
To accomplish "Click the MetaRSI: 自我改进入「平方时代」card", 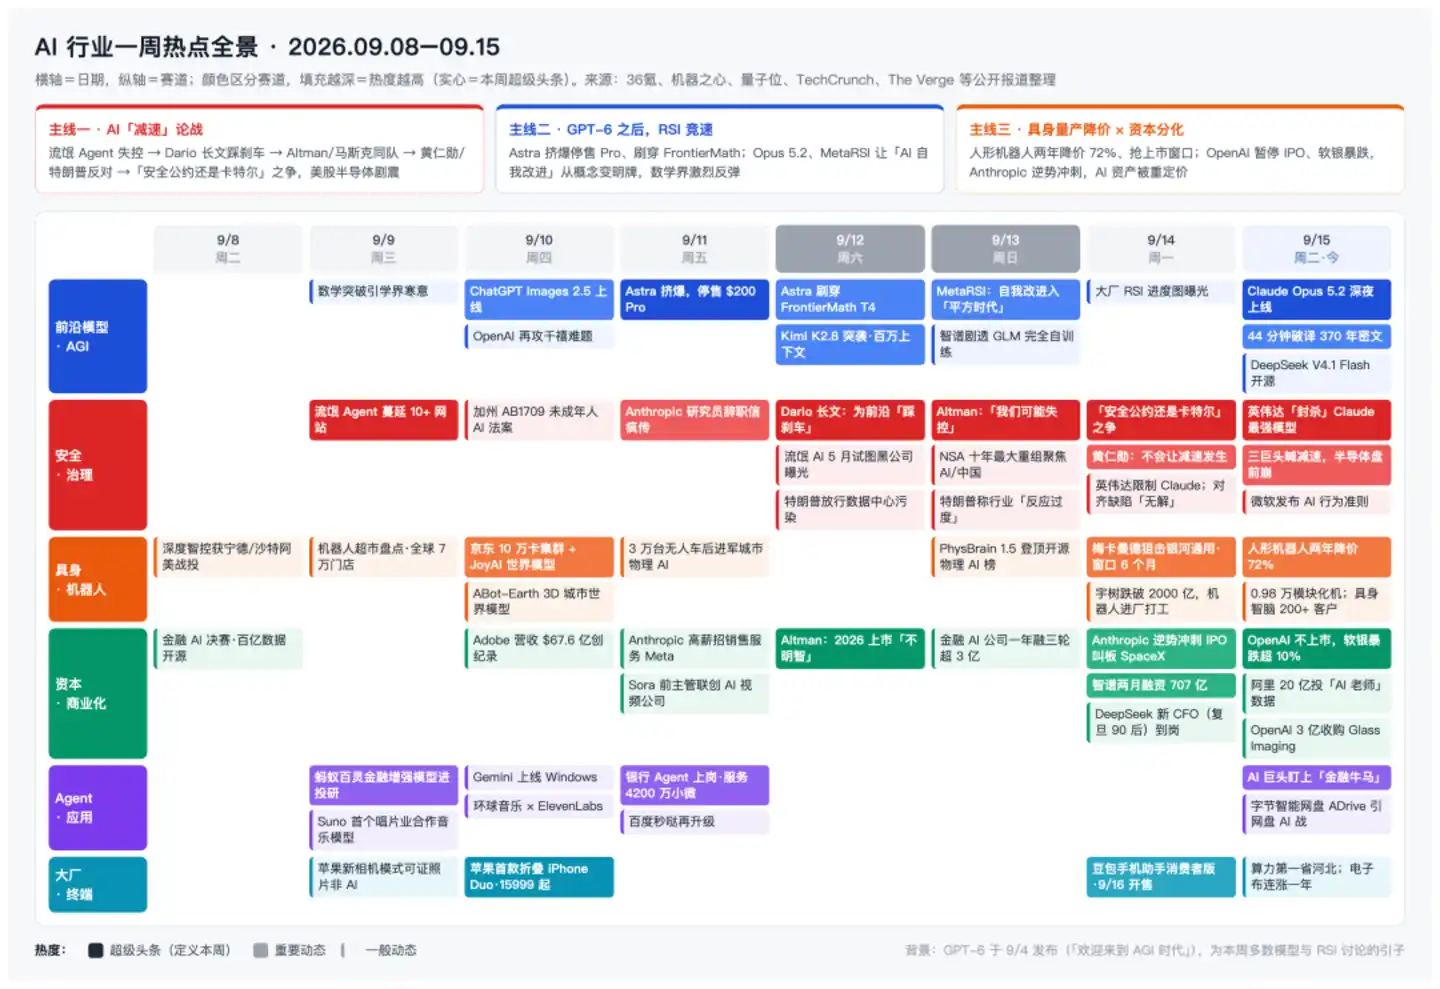I will point(1006,299).
